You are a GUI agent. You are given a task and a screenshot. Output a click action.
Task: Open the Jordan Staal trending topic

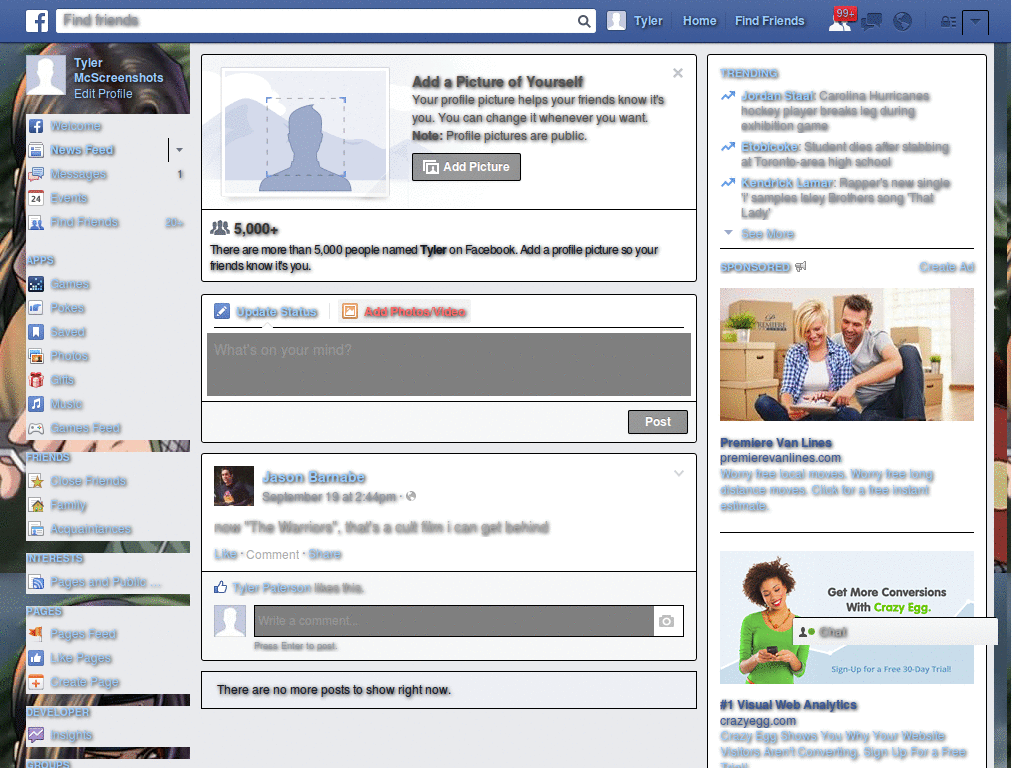coord(778,96)
